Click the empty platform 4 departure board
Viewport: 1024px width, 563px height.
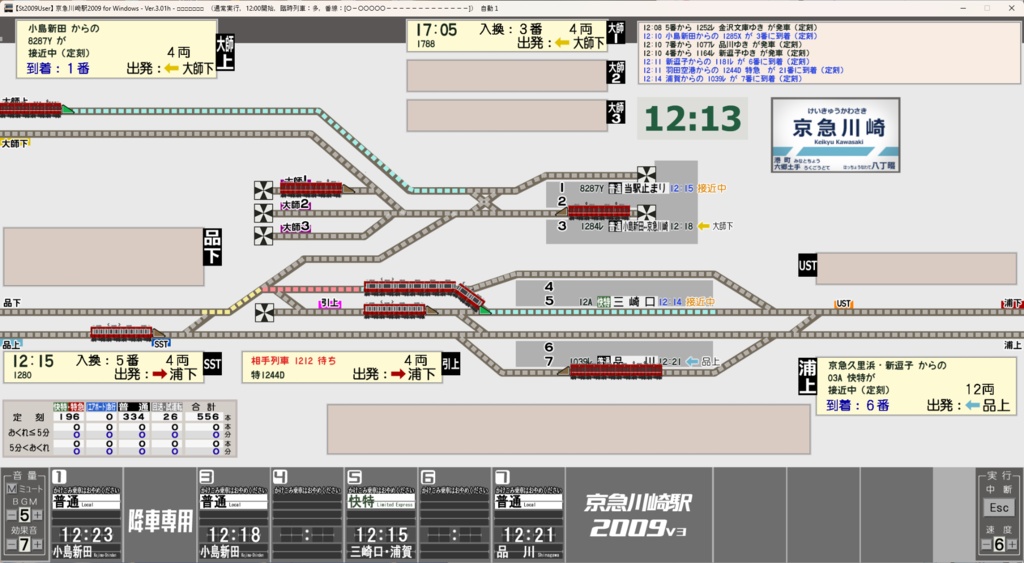(307, 513)
